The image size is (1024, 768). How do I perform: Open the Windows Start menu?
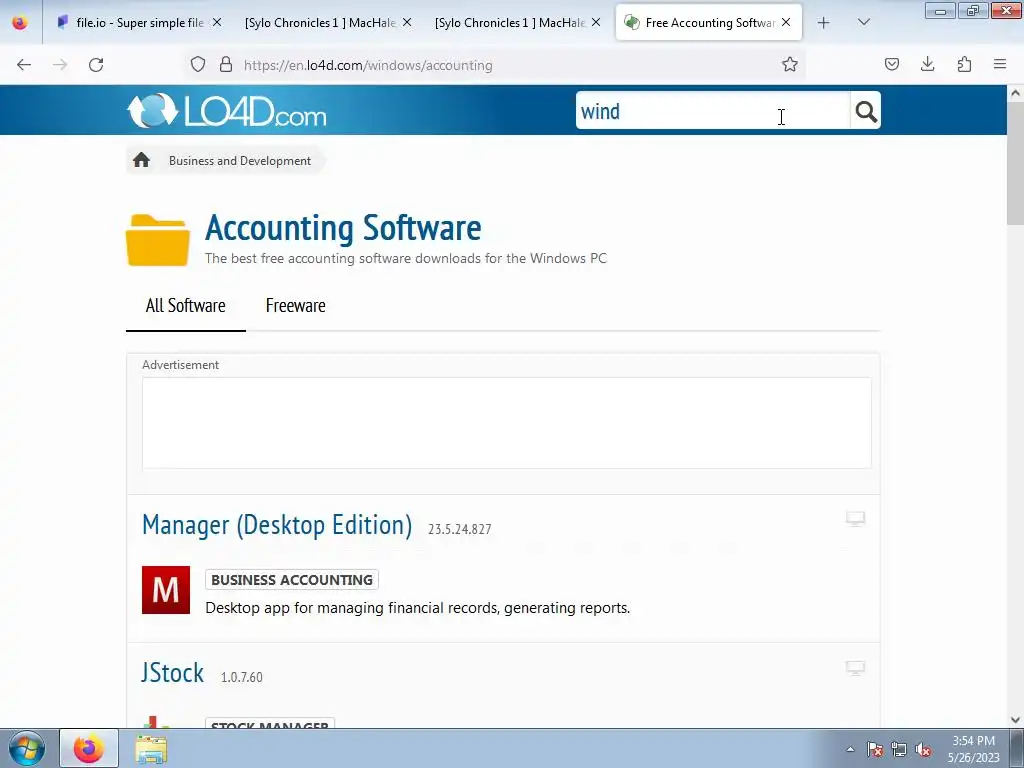pyautogui.click(x=27, y=748)
